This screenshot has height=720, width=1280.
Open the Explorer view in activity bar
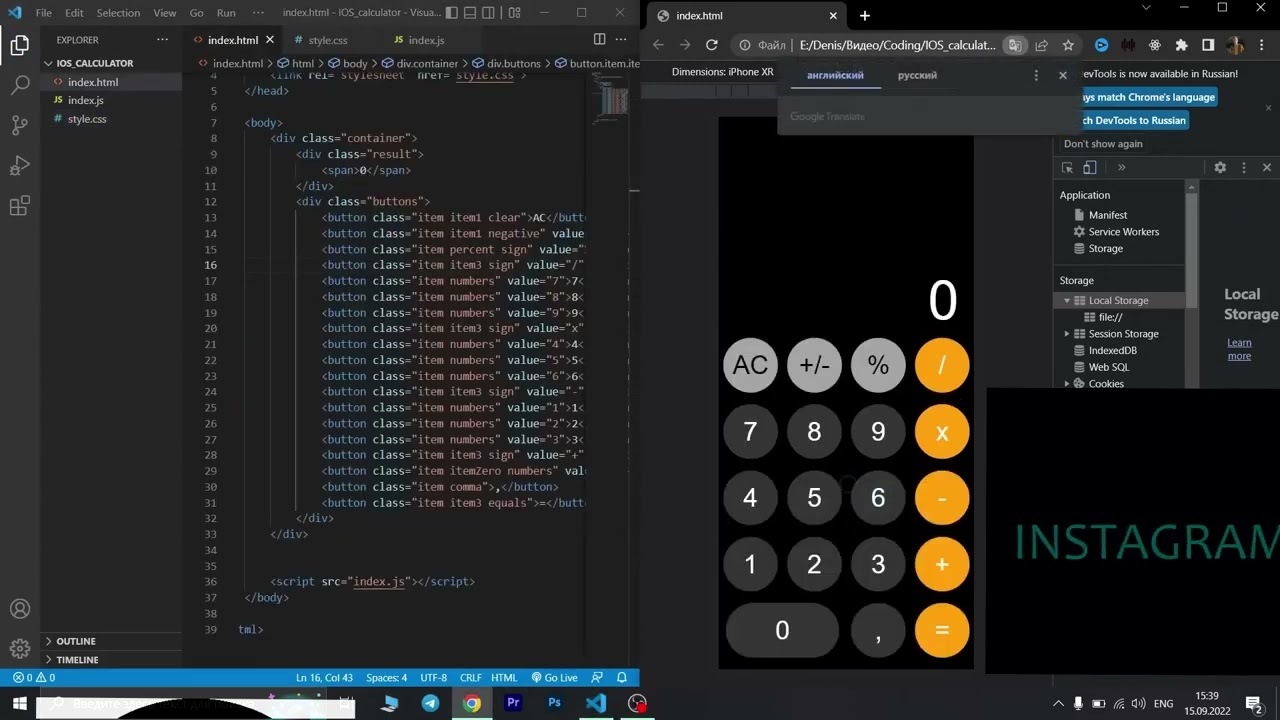19,45
